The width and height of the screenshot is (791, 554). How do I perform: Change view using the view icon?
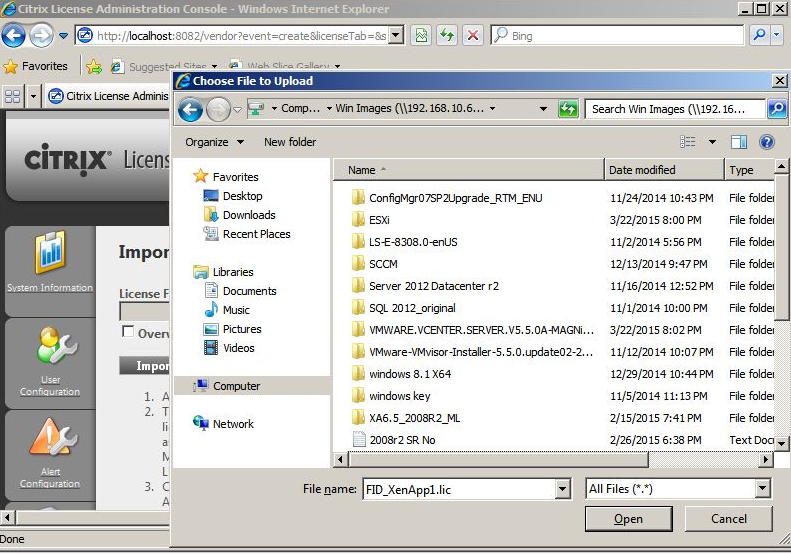point(688,142)
